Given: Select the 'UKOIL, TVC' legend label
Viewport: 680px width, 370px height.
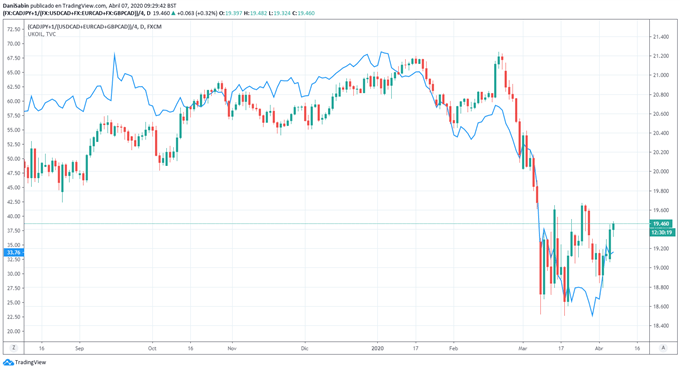Looking at the screenshot, I should pyautogui.click(x=42, y=34).
